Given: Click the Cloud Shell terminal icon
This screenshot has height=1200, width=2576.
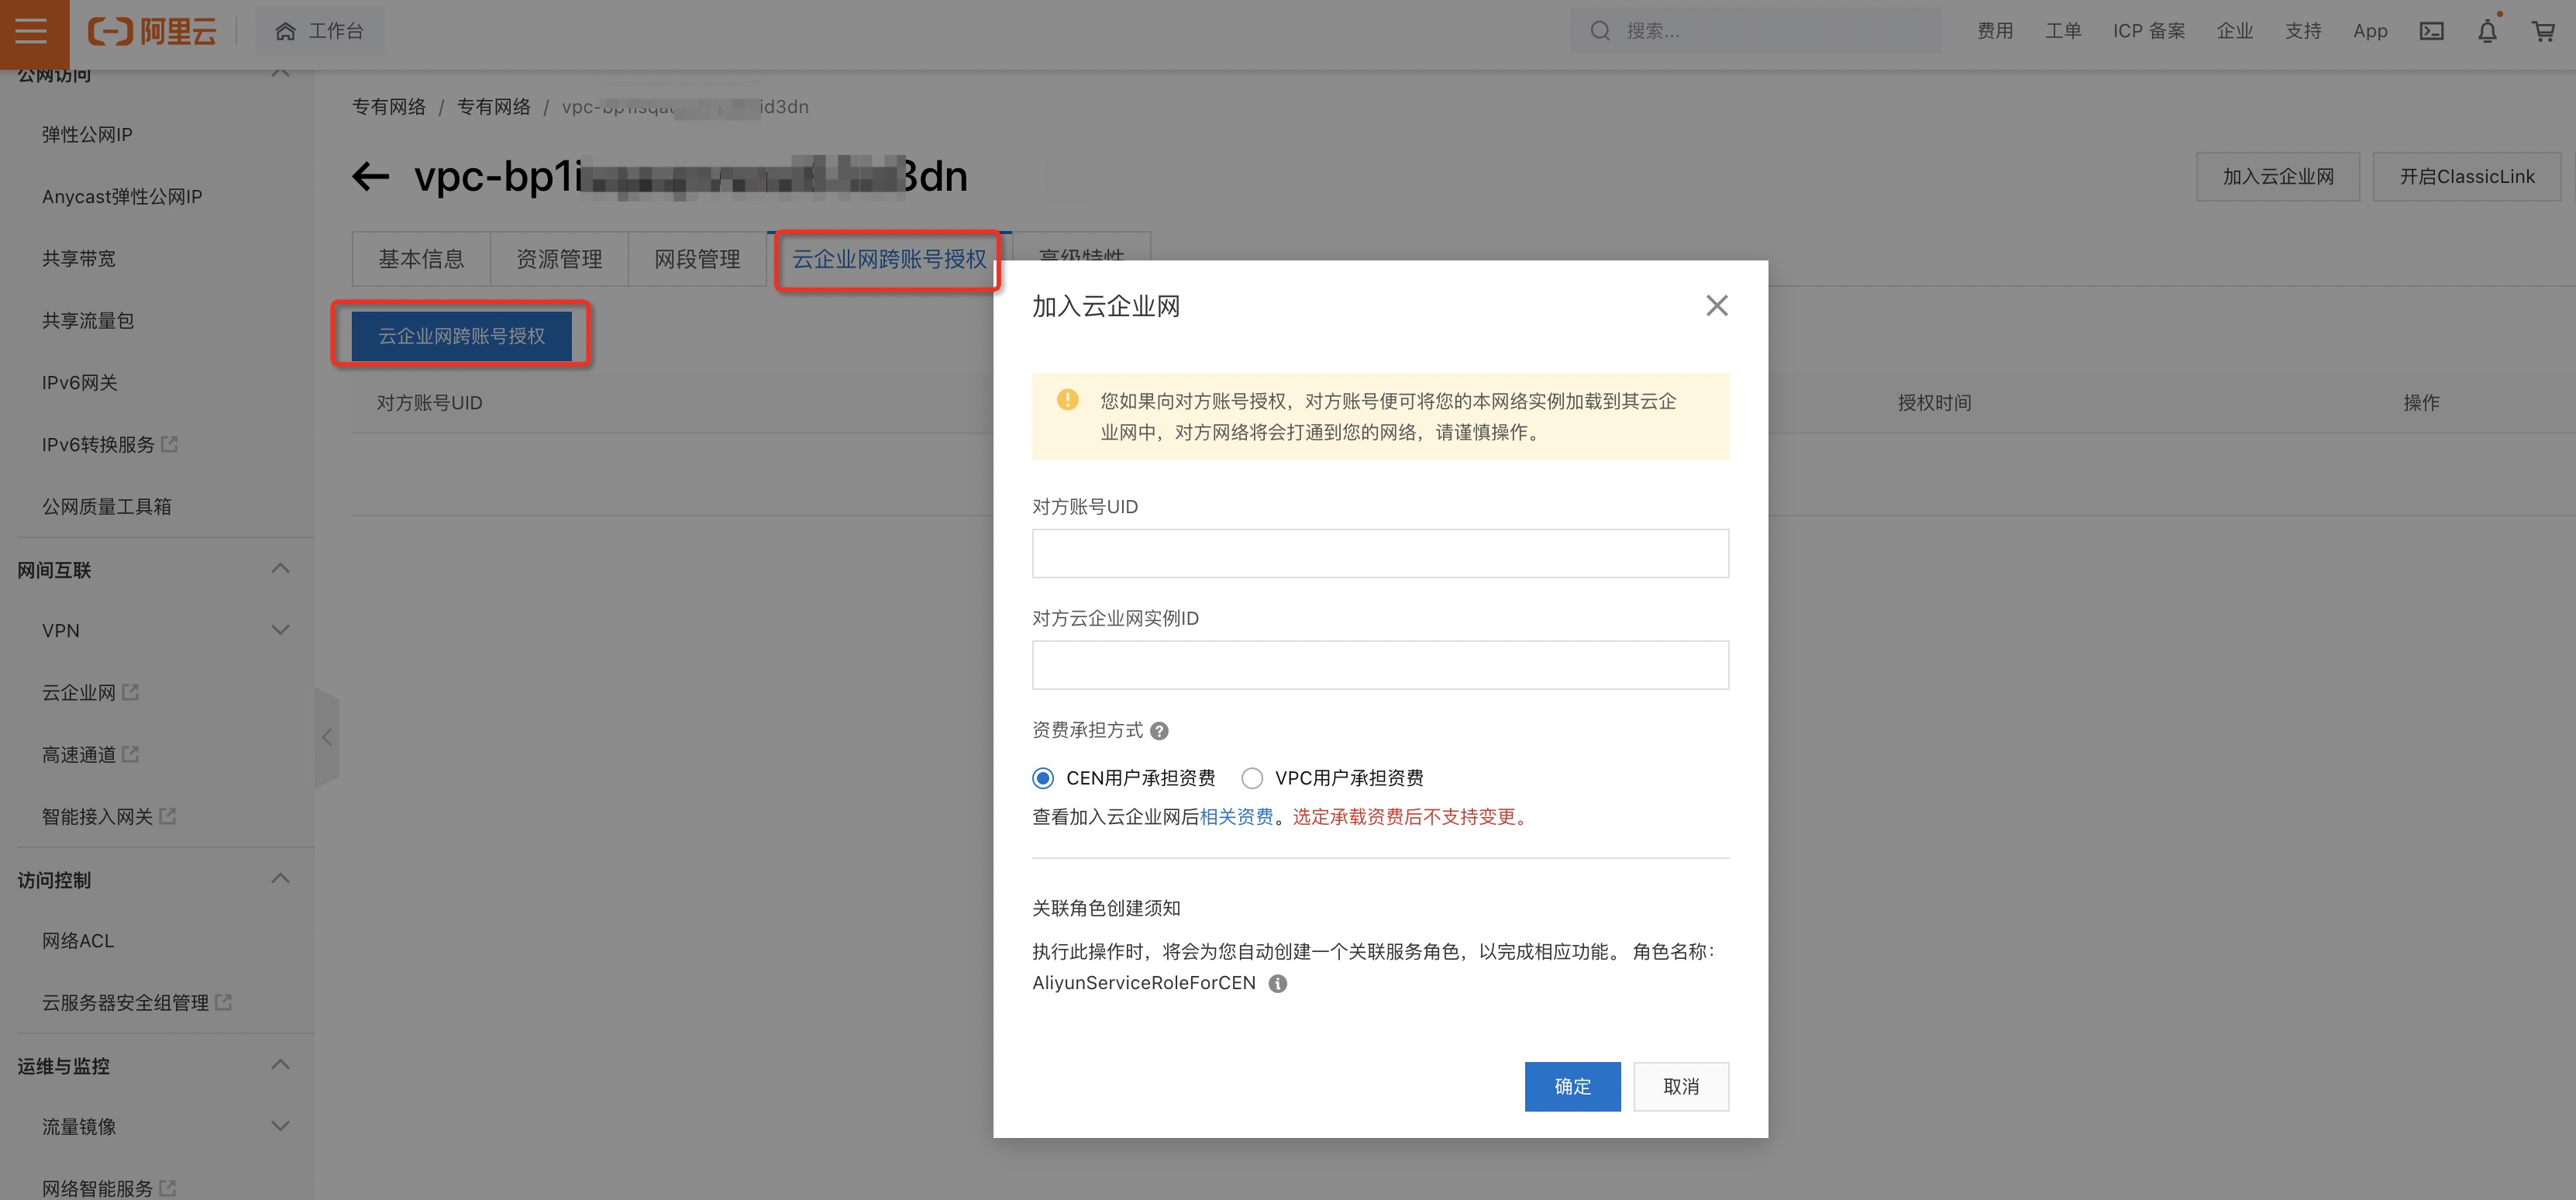Looking at the screenshot, I should pos(2431,31).
